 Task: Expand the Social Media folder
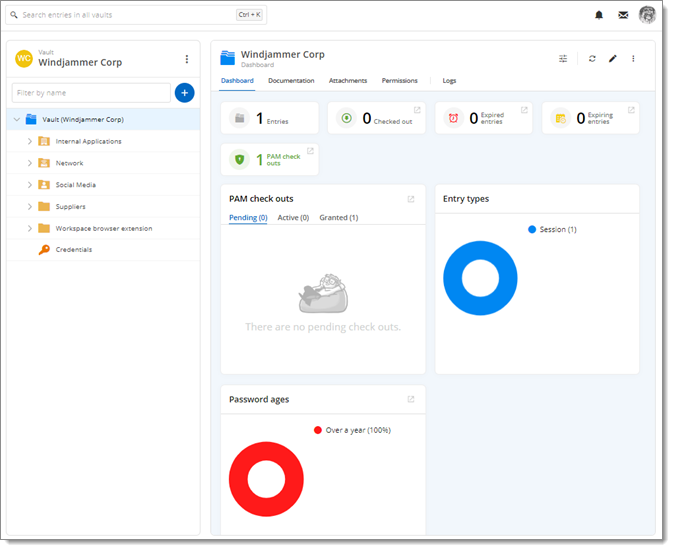[29, 185]
